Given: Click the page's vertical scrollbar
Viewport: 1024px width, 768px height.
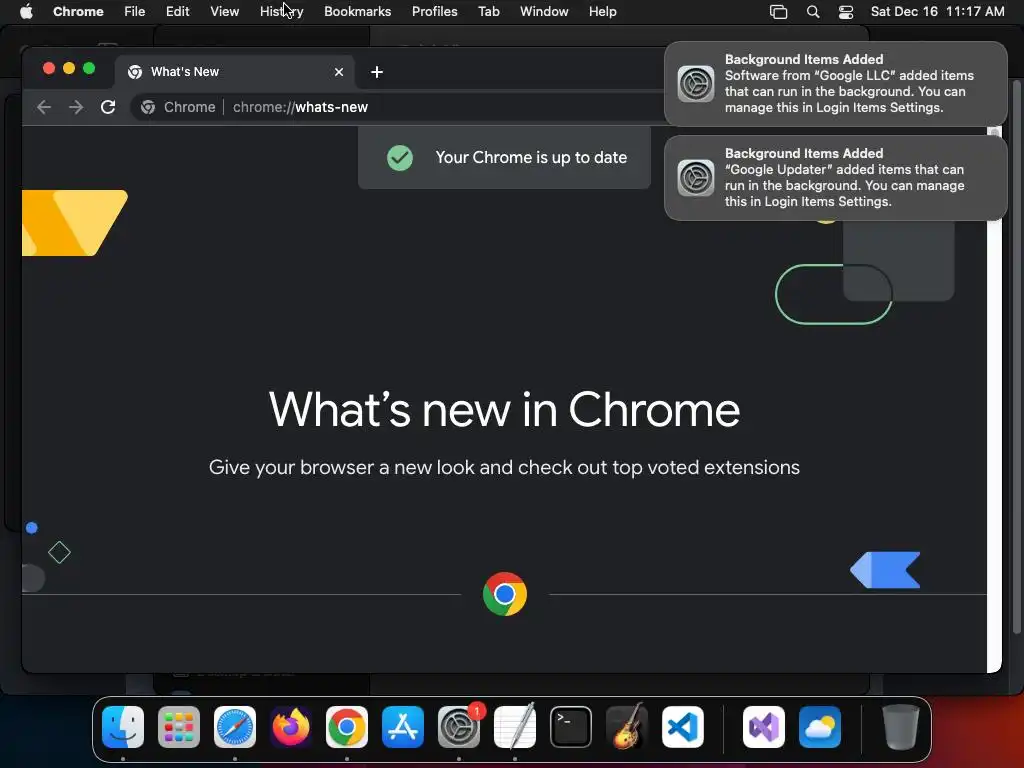Looking at the screenshot, I should pyautogui.click(x=995, y=398).
